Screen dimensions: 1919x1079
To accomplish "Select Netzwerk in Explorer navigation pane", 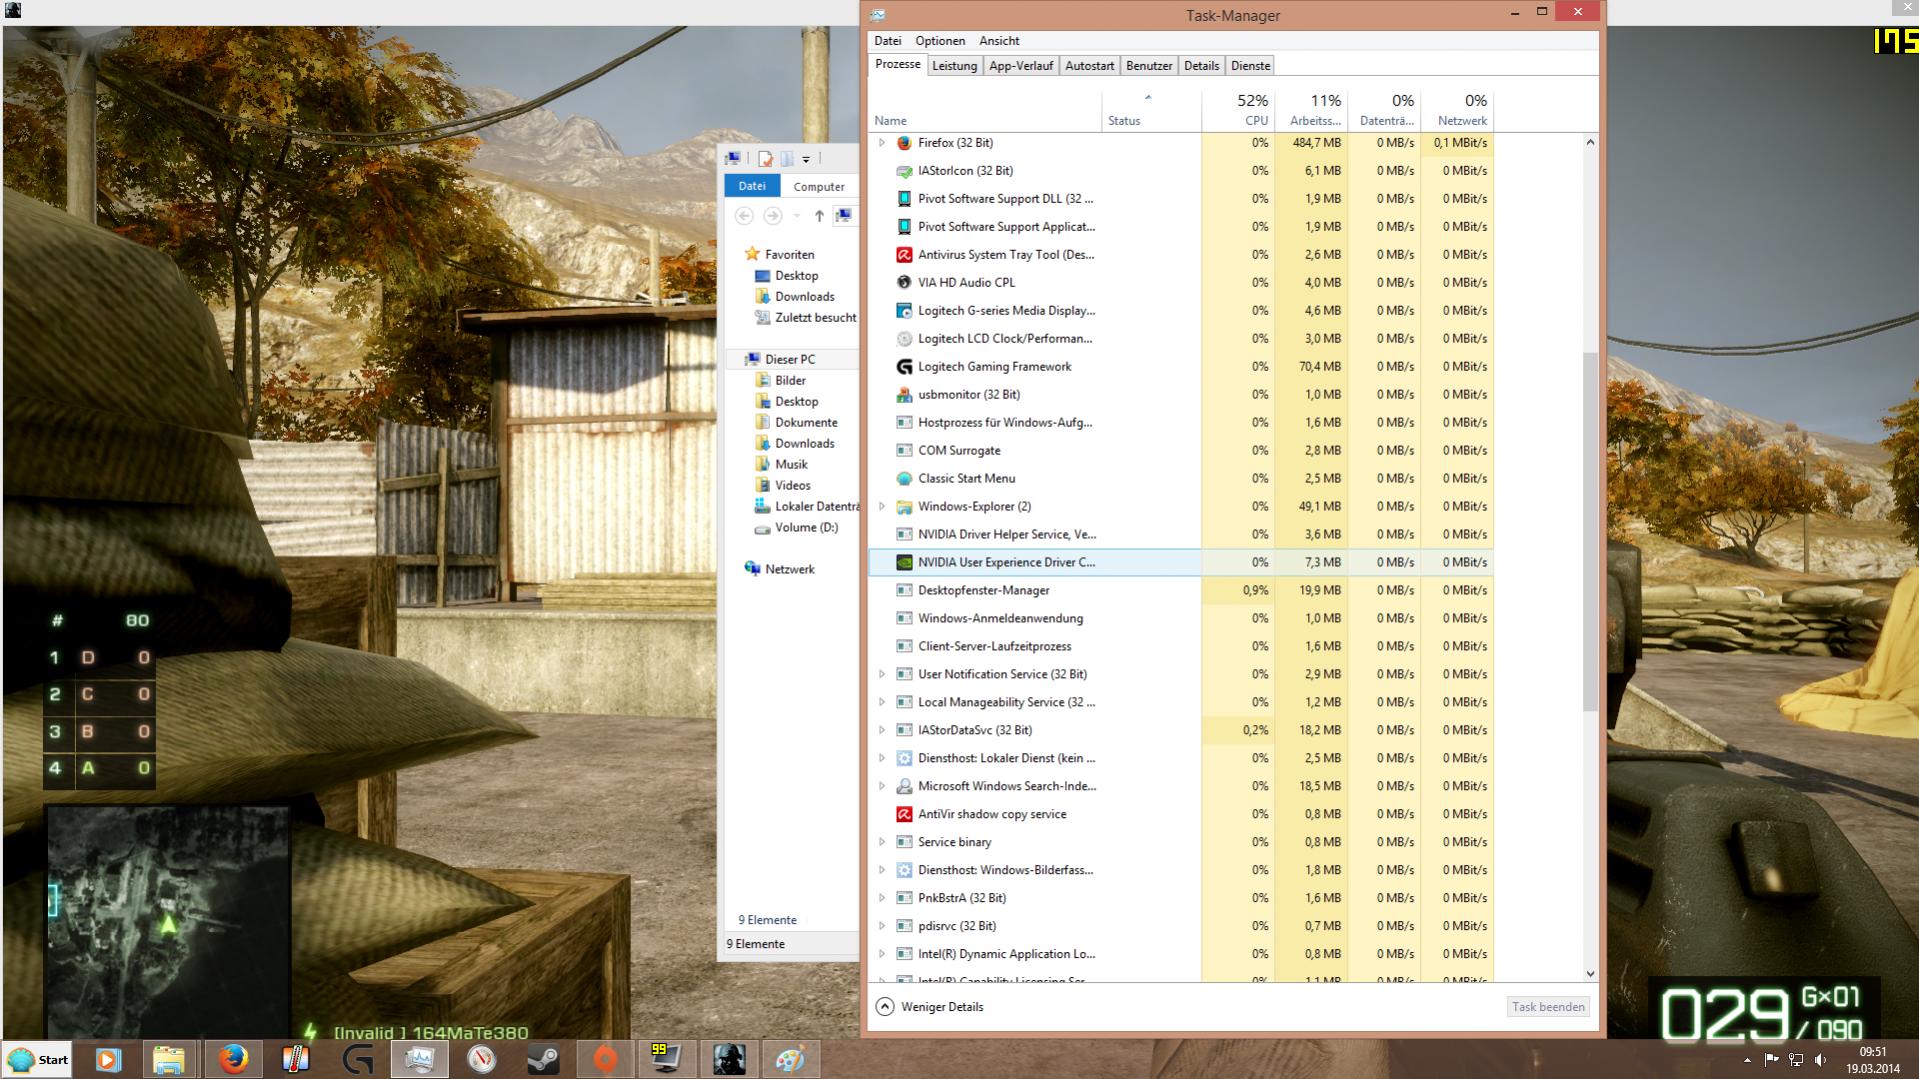I will point(789,570).
